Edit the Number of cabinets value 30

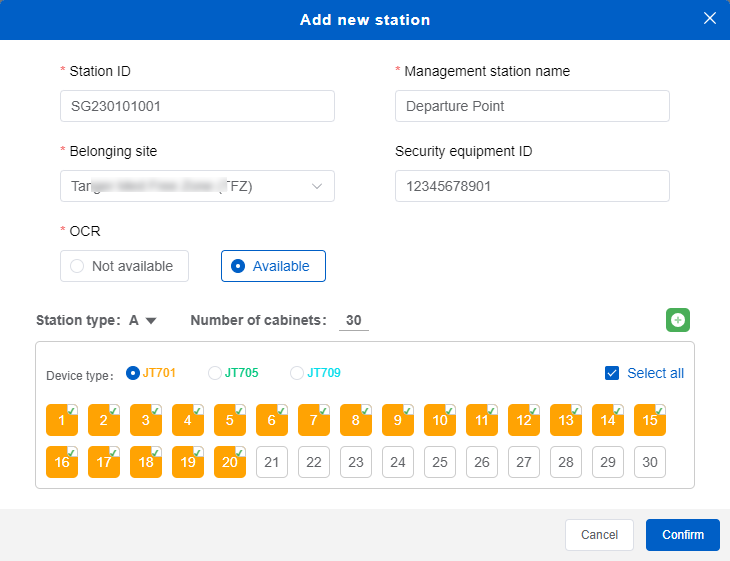coord(354,320)
